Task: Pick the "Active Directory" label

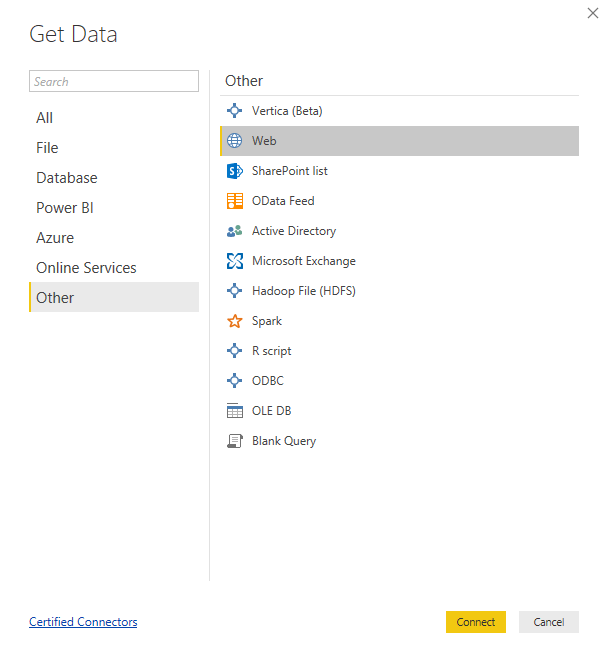Action: tap(294, 231)
